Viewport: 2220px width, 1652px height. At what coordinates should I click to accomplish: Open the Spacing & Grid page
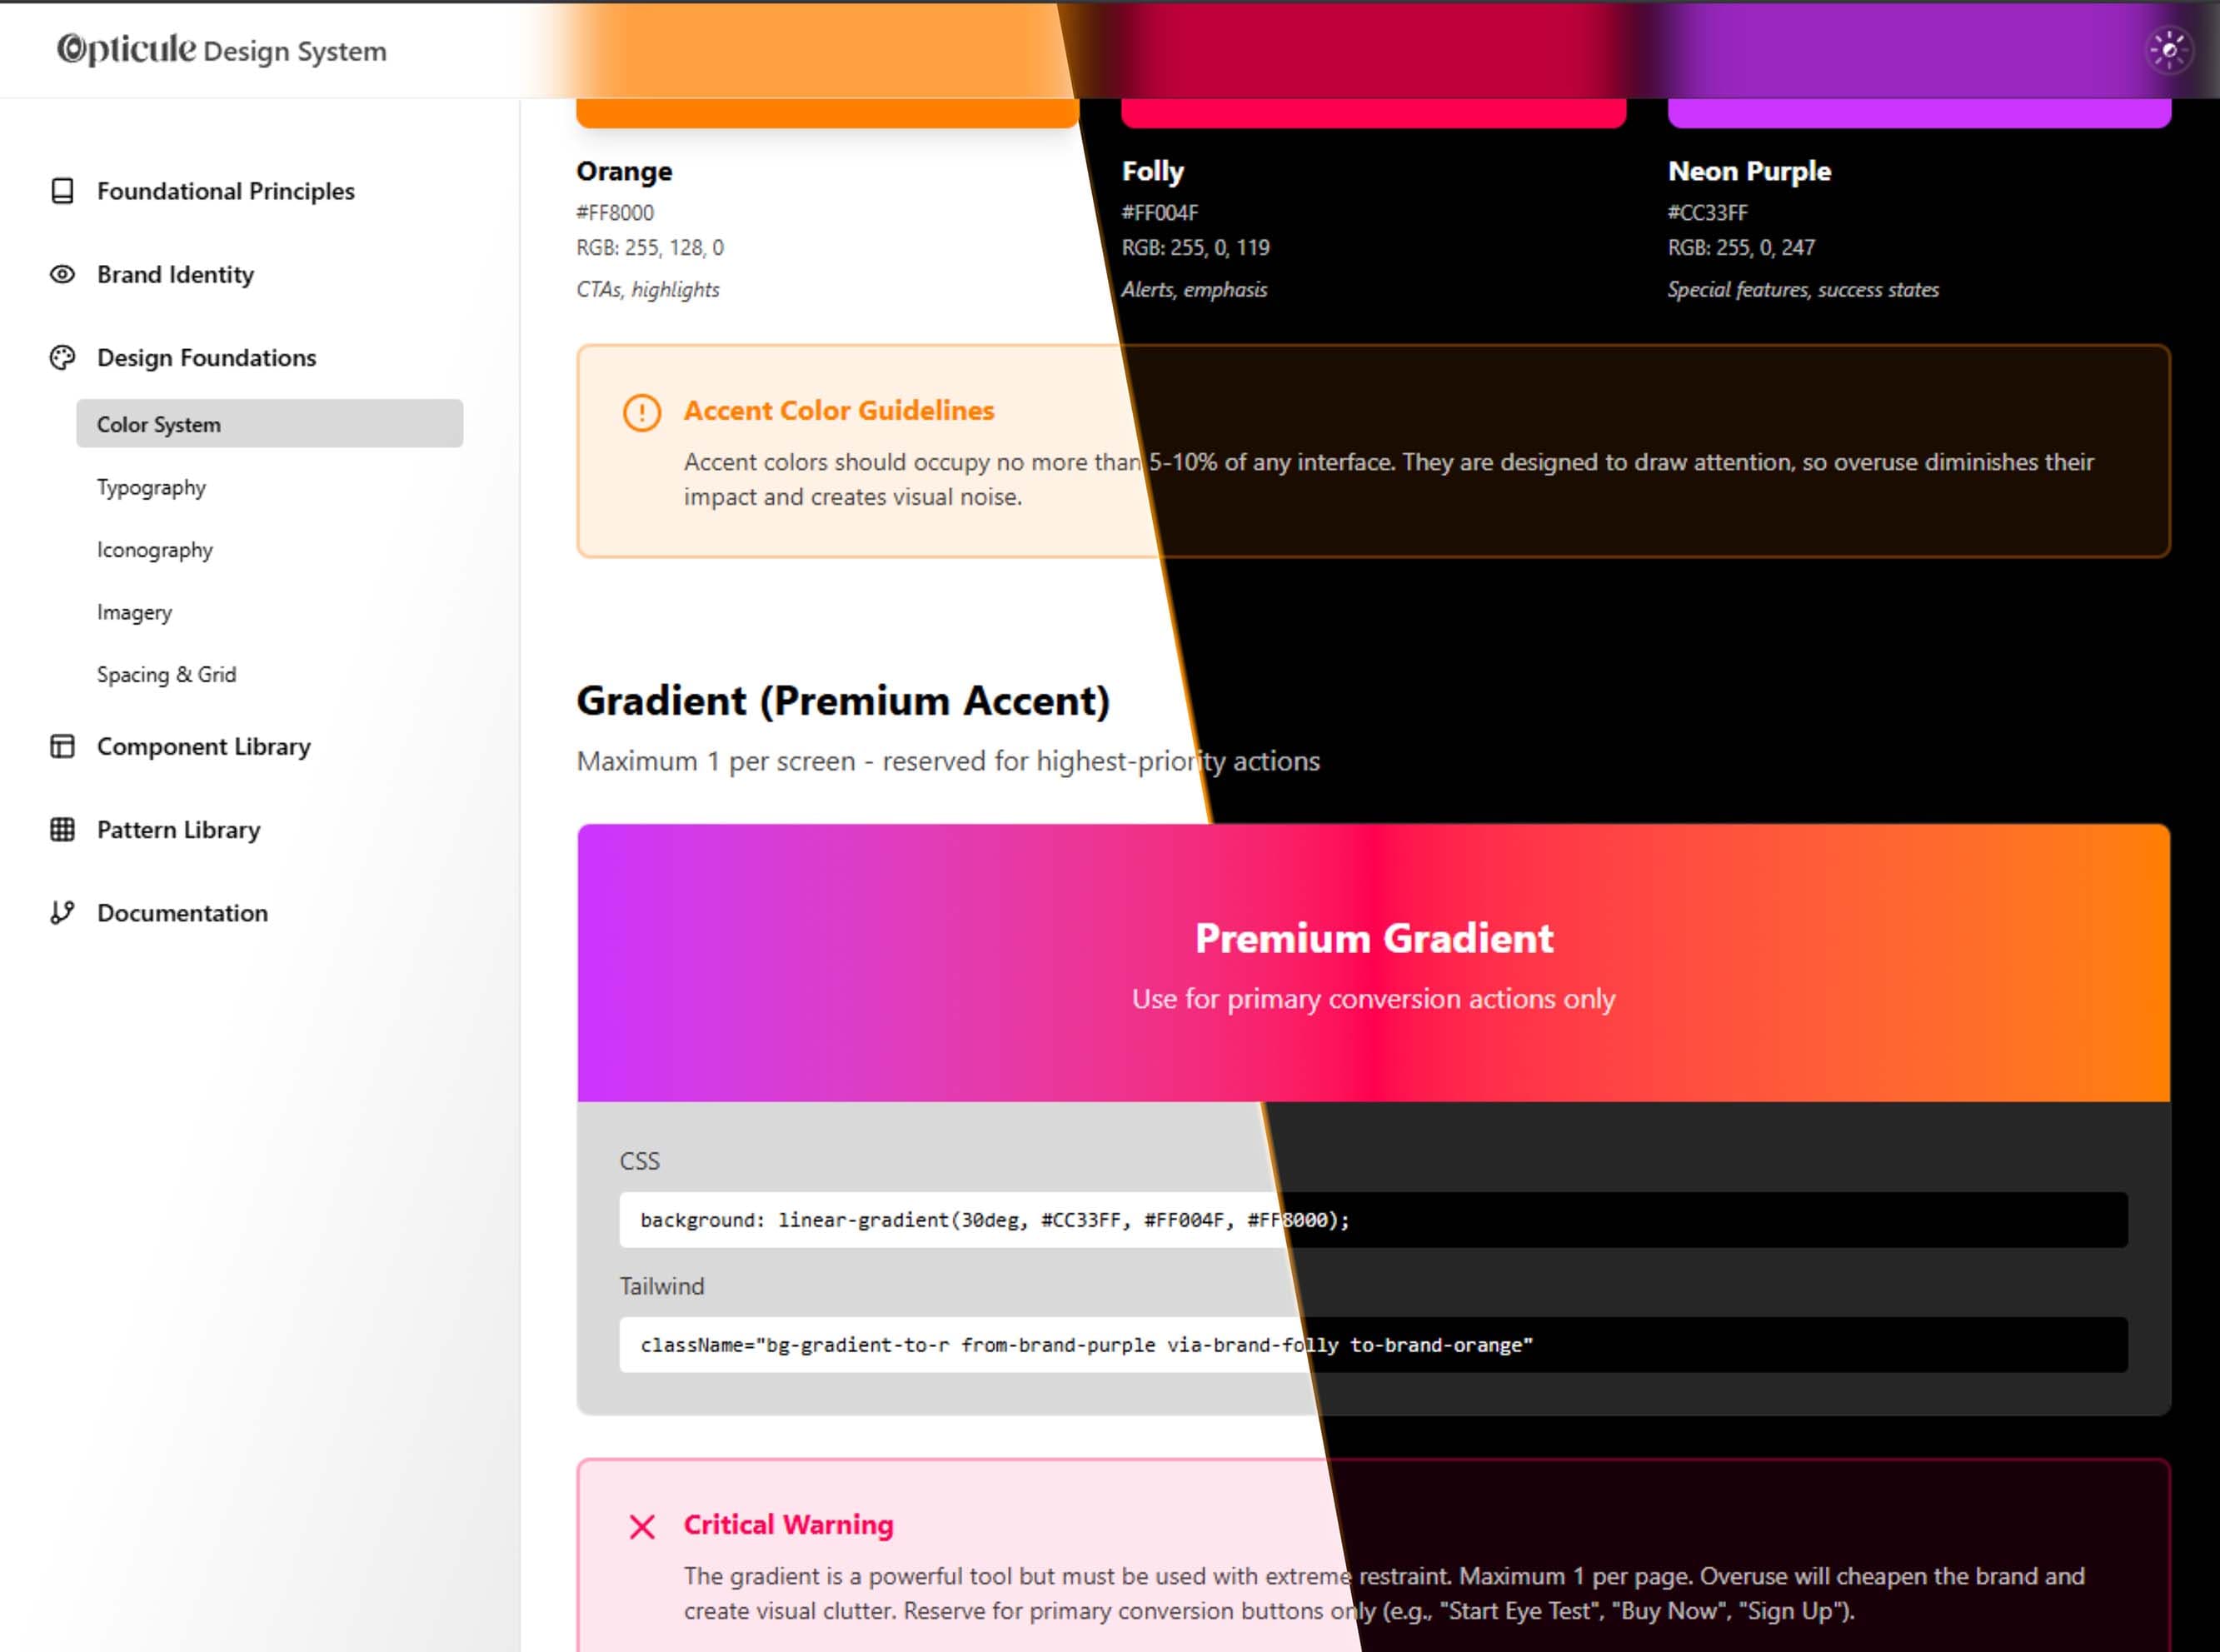[167, 674]
